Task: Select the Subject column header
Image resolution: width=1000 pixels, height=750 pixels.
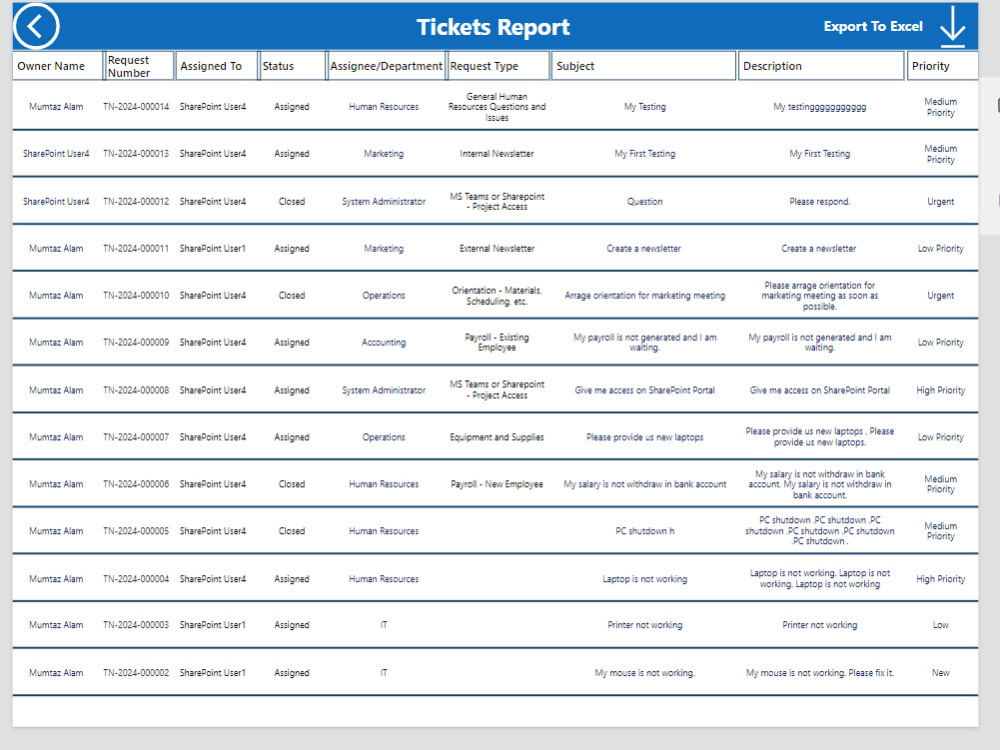Action: click(643, 66)
